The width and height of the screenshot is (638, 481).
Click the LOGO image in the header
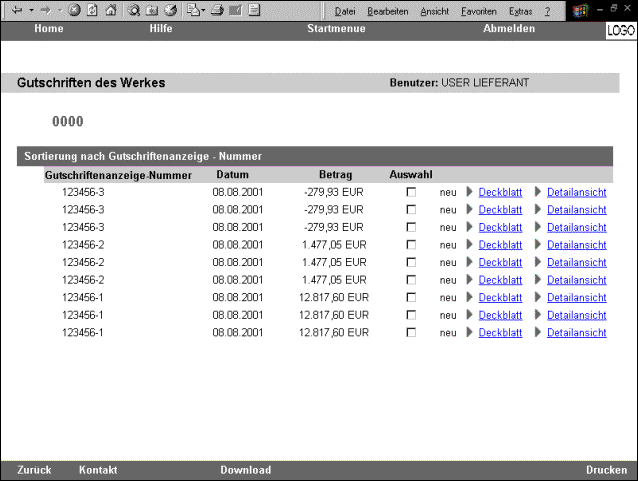click(x=621, y=31)
